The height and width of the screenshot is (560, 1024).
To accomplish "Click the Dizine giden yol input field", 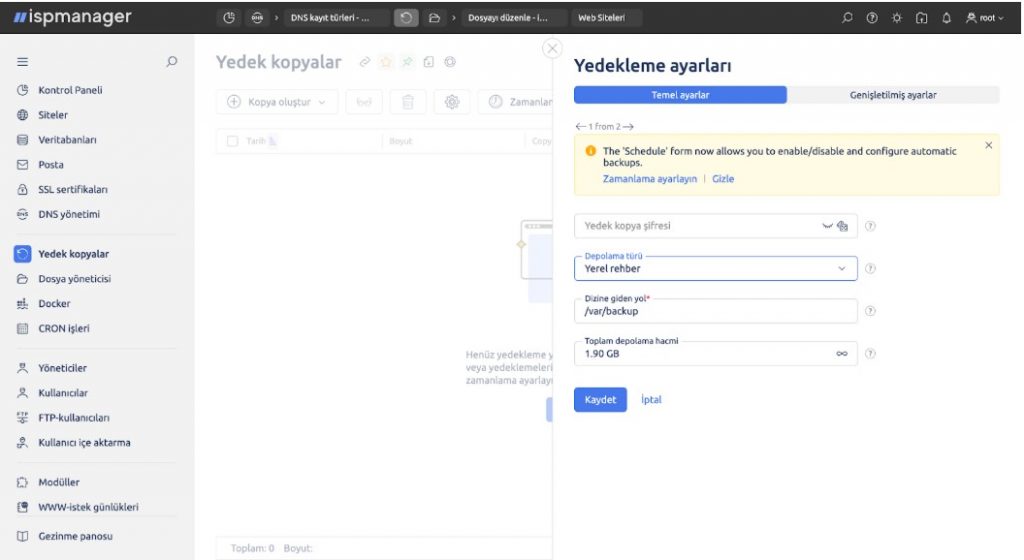I will (716, 311).
